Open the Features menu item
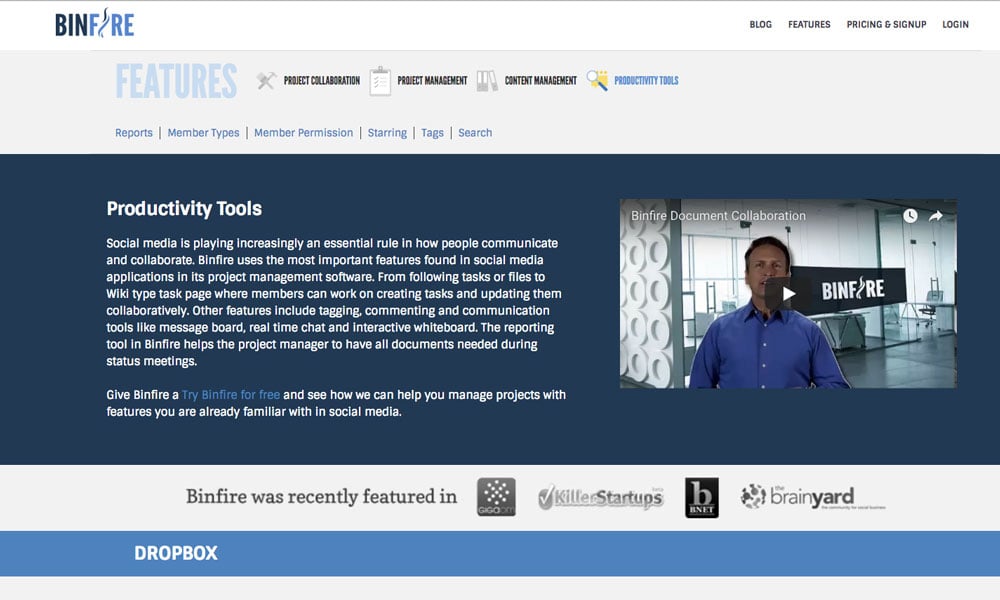This screenshot has height=600, width=1000. click(x=809, y=24)
